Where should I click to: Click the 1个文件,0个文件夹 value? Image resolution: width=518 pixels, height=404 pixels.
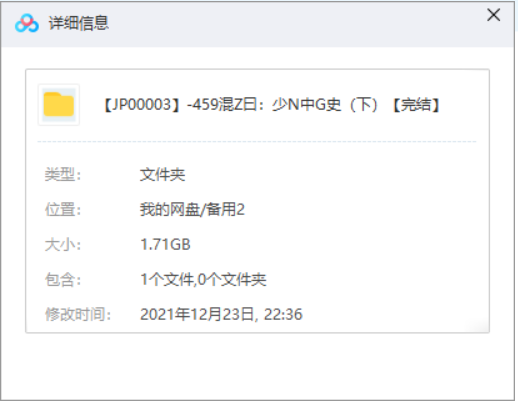tap(203, 279)
